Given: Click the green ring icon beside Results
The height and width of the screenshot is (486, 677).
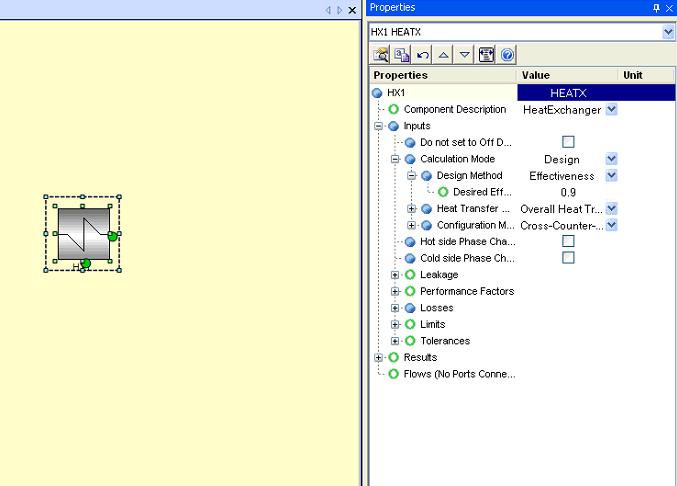Looking at the screenshot, I should (393, 357).
